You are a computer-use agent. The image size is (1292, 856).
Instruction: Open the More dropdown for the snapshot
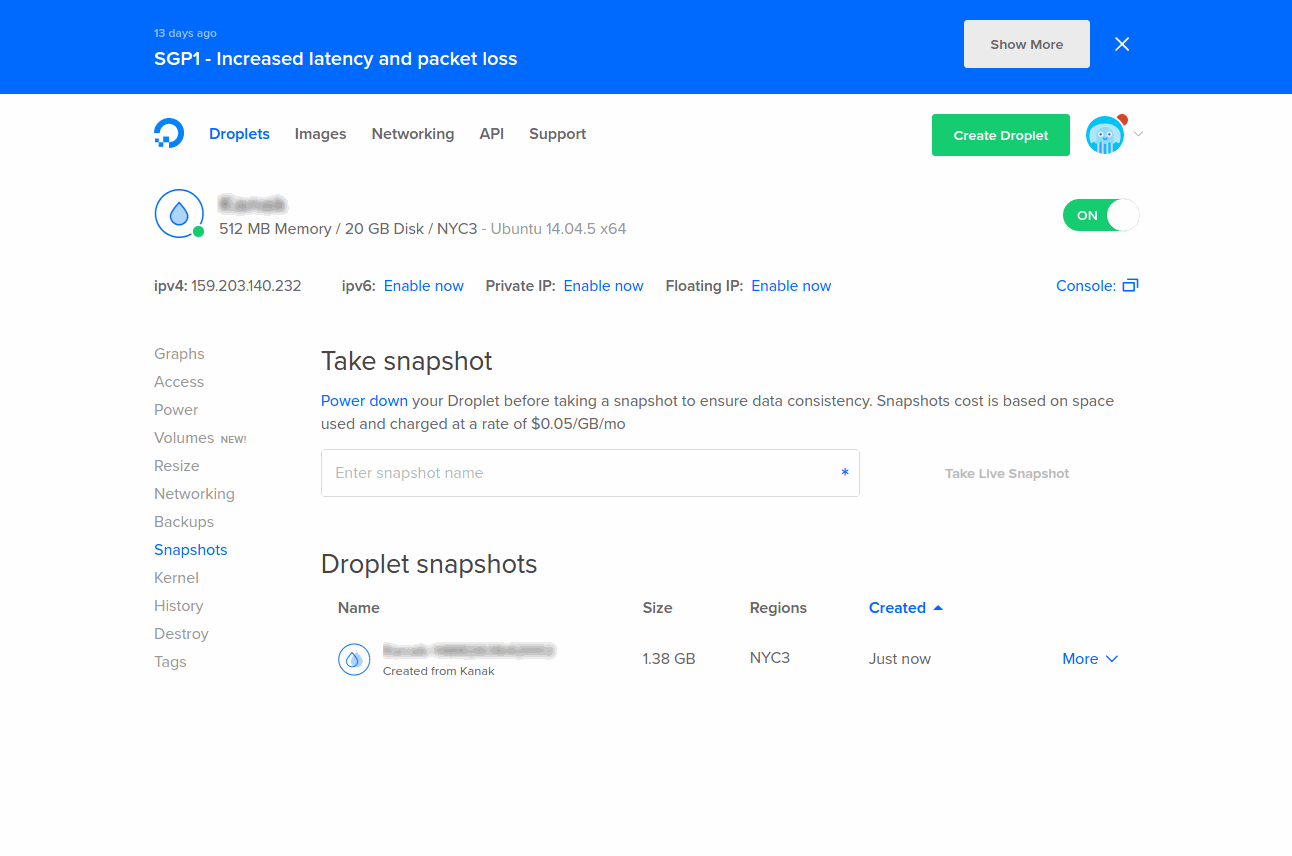pos(1090,659)
